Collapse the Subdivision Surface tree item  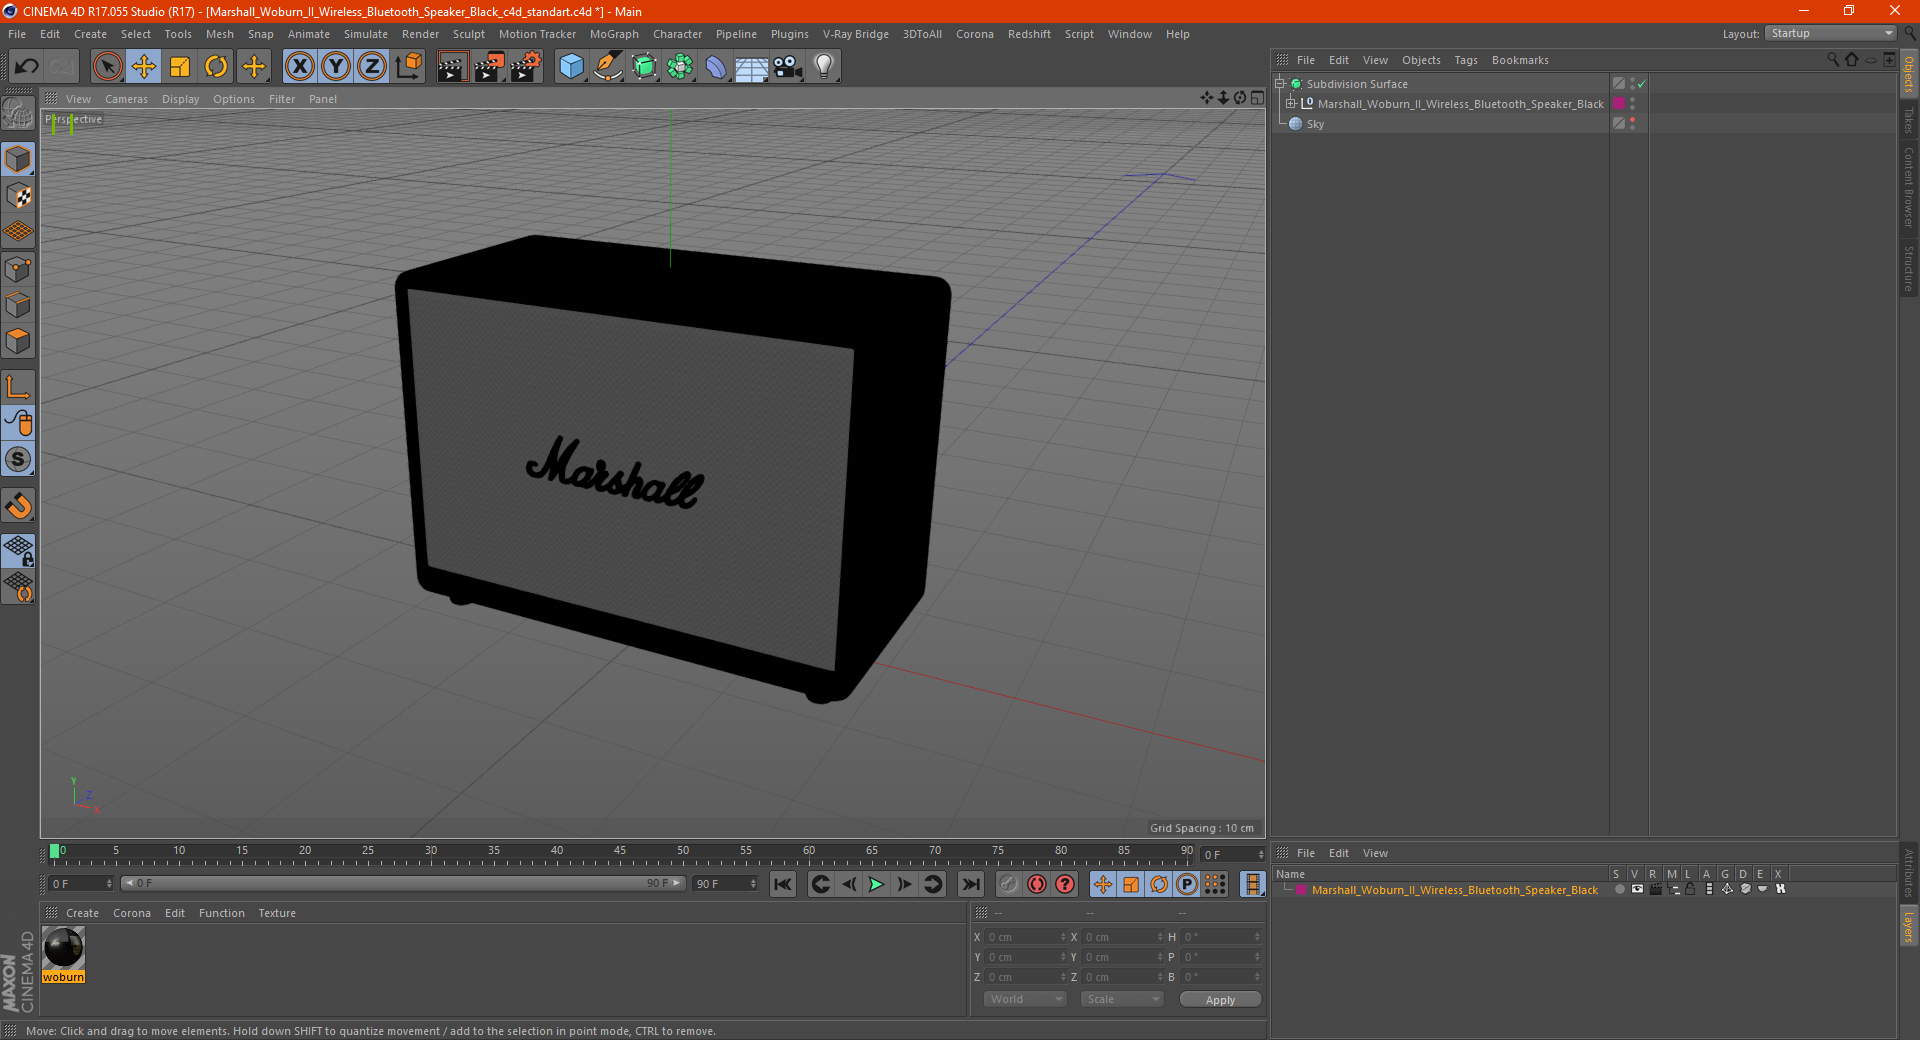point(1279,84)
